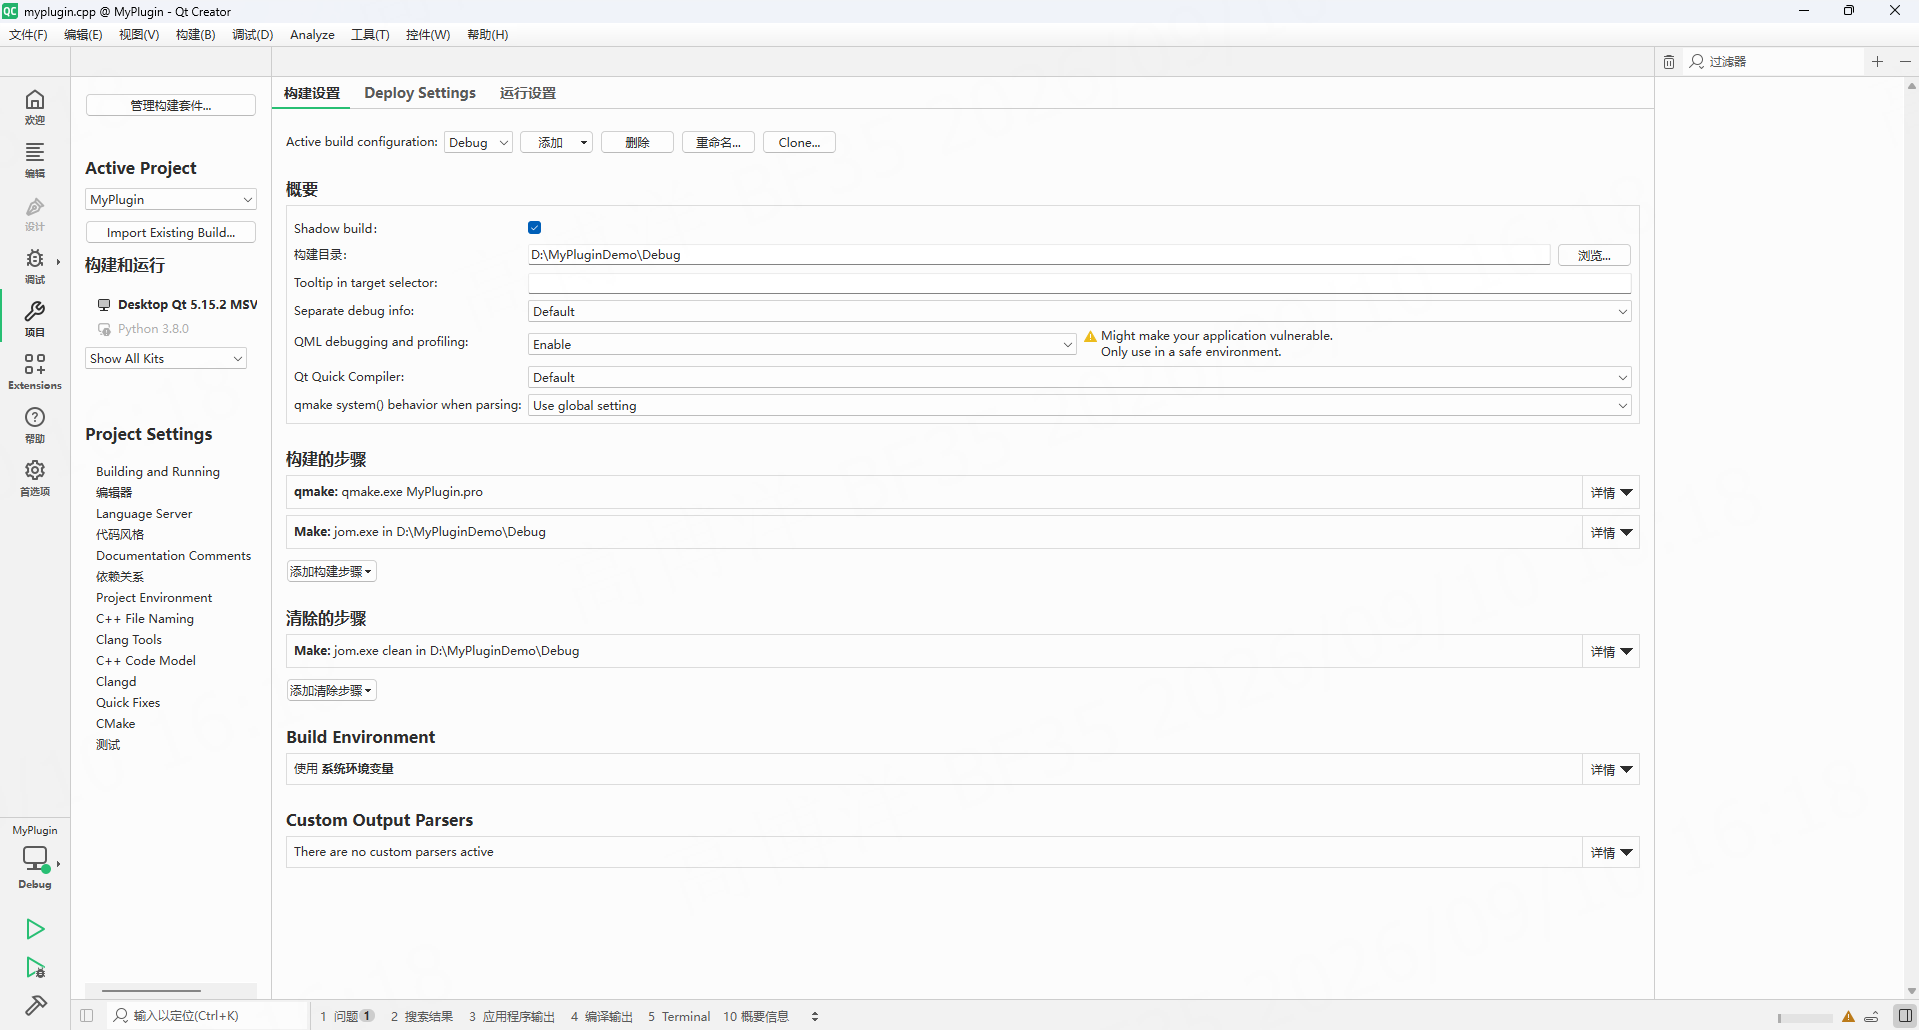This screenshot has height=1030, width=1919.
Task: Open Preferences (首选项) gear icon
Action: point(35,477)
